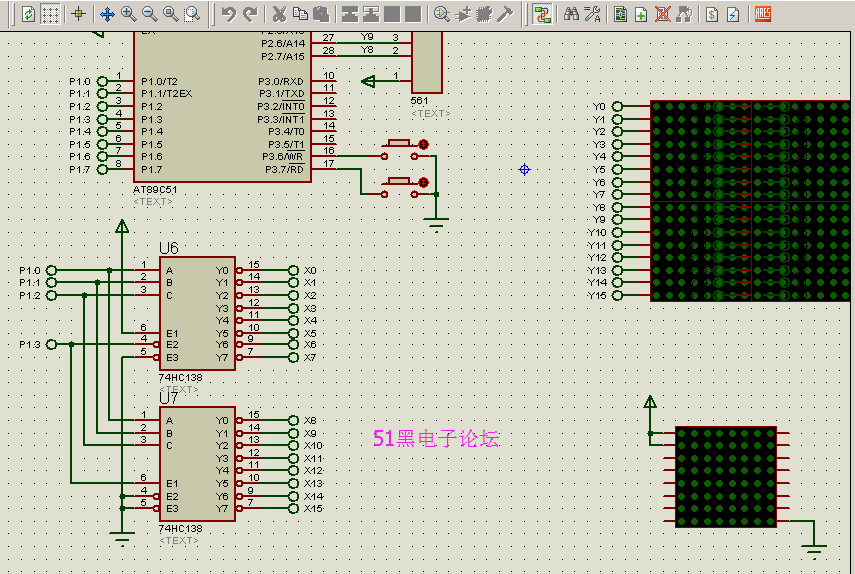Click the P1.7 terminal by AT89C51

102,170
